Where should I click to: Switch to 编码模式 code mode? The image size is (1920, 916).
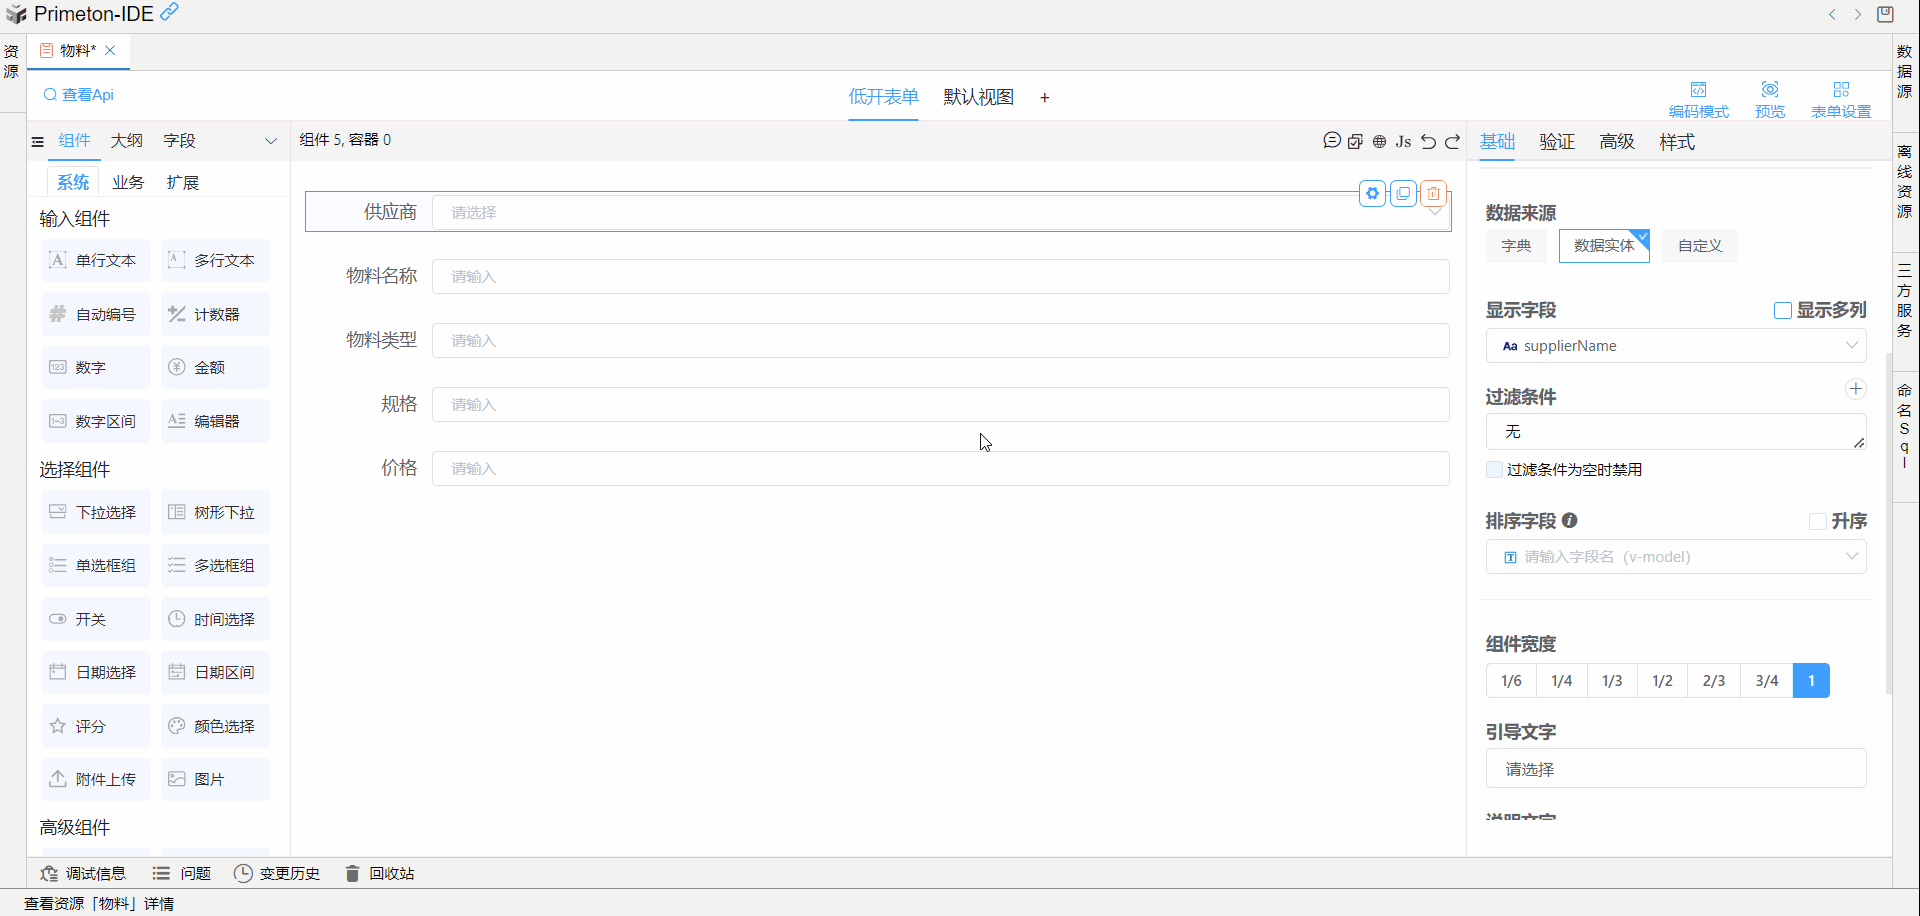[1698, 99]
